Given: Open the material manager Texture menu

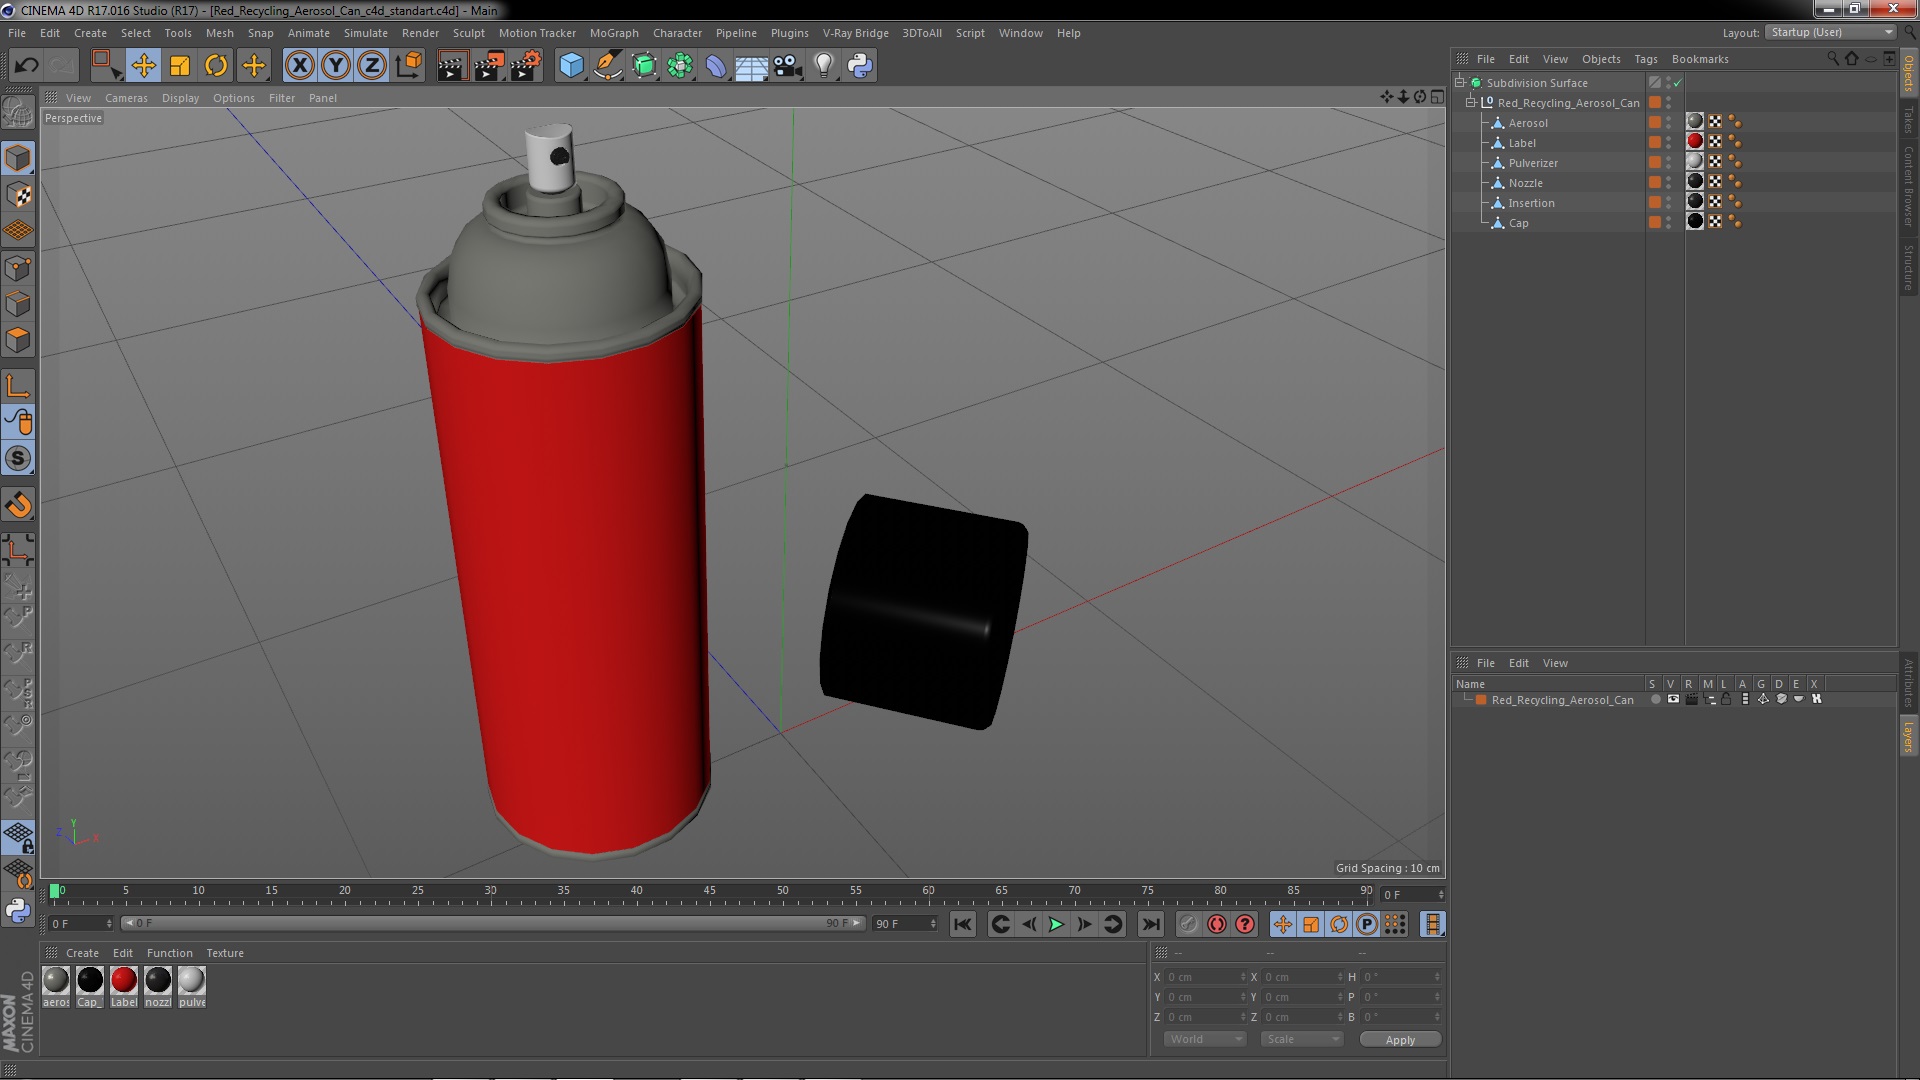Looking at the screenshot, I should tap(225, 953).
